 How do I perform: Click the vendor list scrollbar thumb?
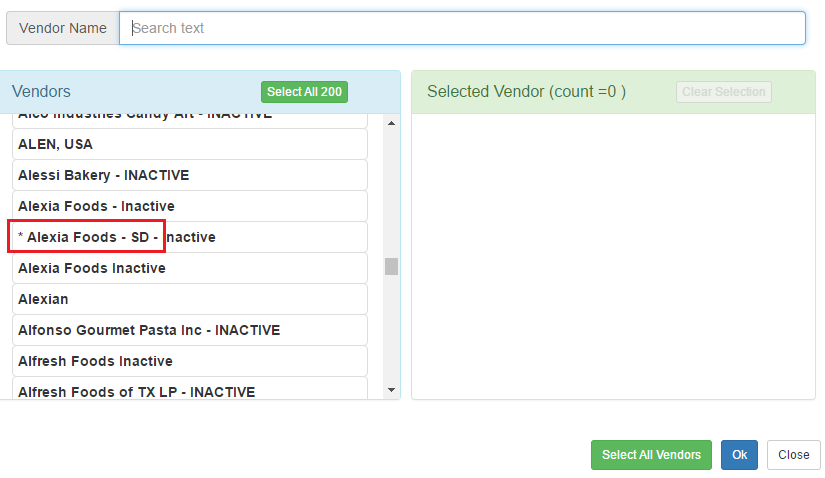pyautogui.click(x=391, y=266)
